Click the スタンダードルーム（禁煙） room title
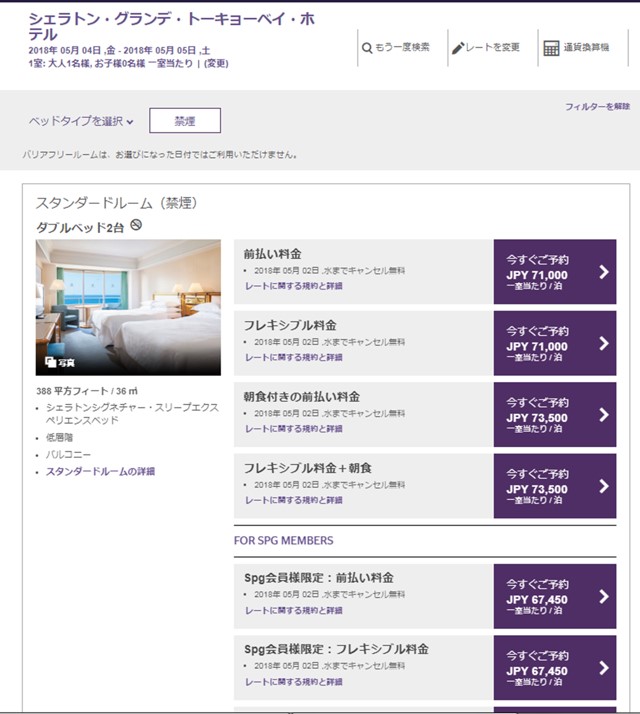The image size is (640, 714). (117, 203)
